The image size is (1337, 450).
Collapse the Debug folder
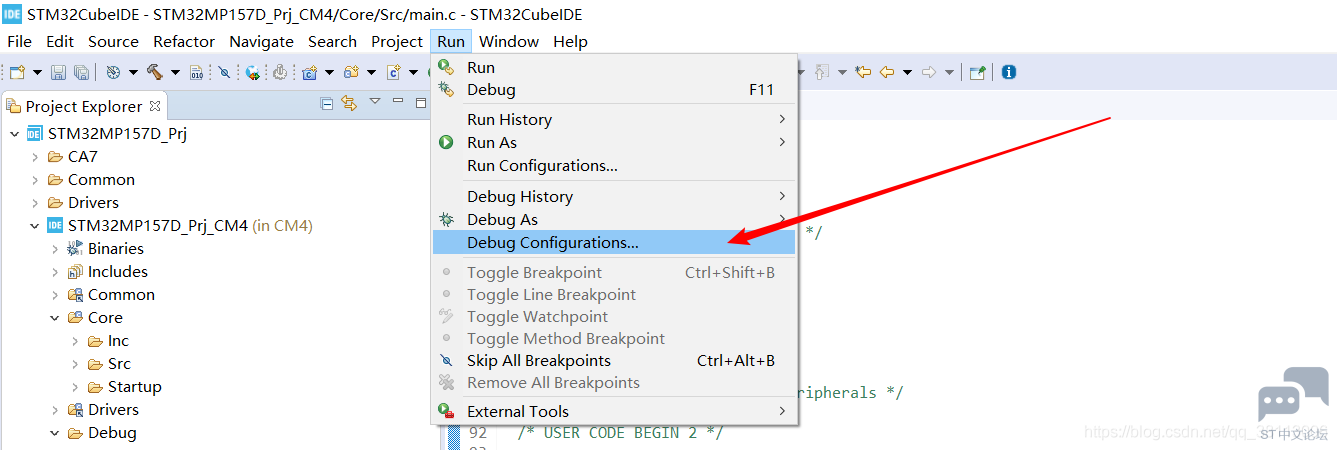pyautogui.click(x=55, y=433)
